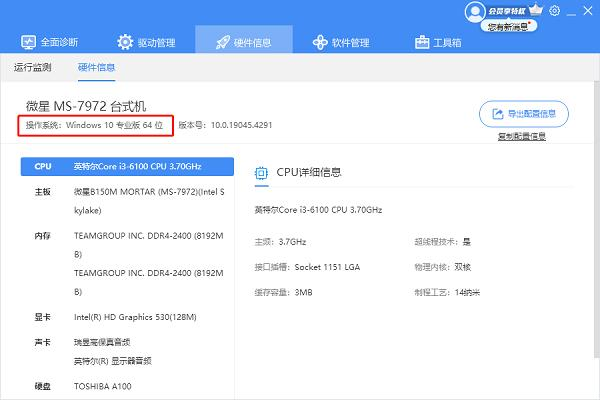Click the 会员享特权 label
This screenshot has height=400, width=600.
click(x=507, y=11)
